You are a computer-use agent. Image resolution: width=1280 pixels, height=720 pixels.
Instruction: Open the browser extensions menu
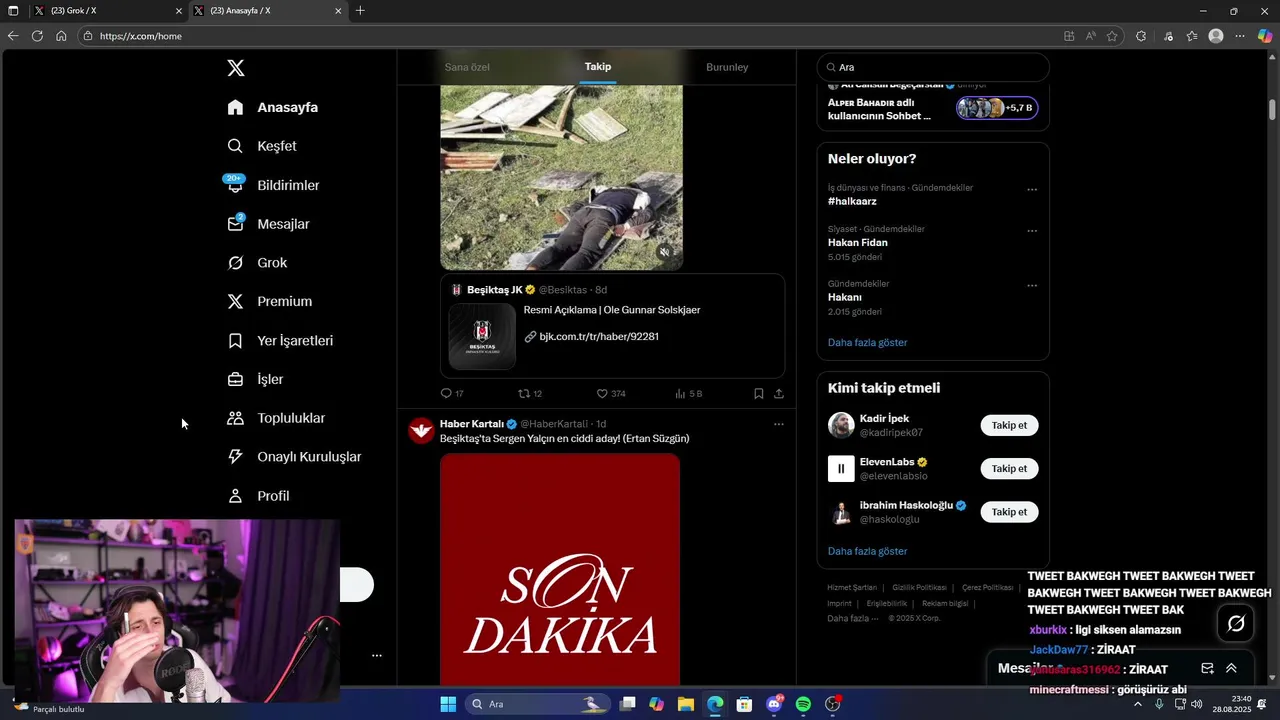1141,36
